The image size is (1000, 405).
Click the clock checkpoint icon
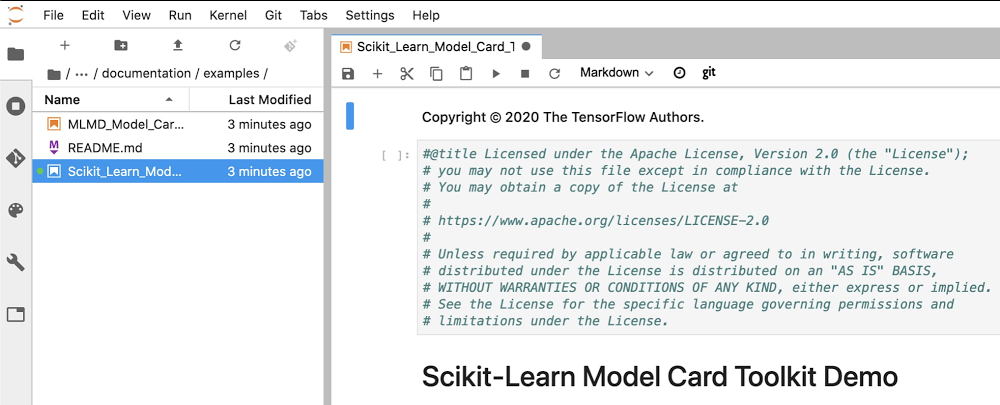click(679, 73)
